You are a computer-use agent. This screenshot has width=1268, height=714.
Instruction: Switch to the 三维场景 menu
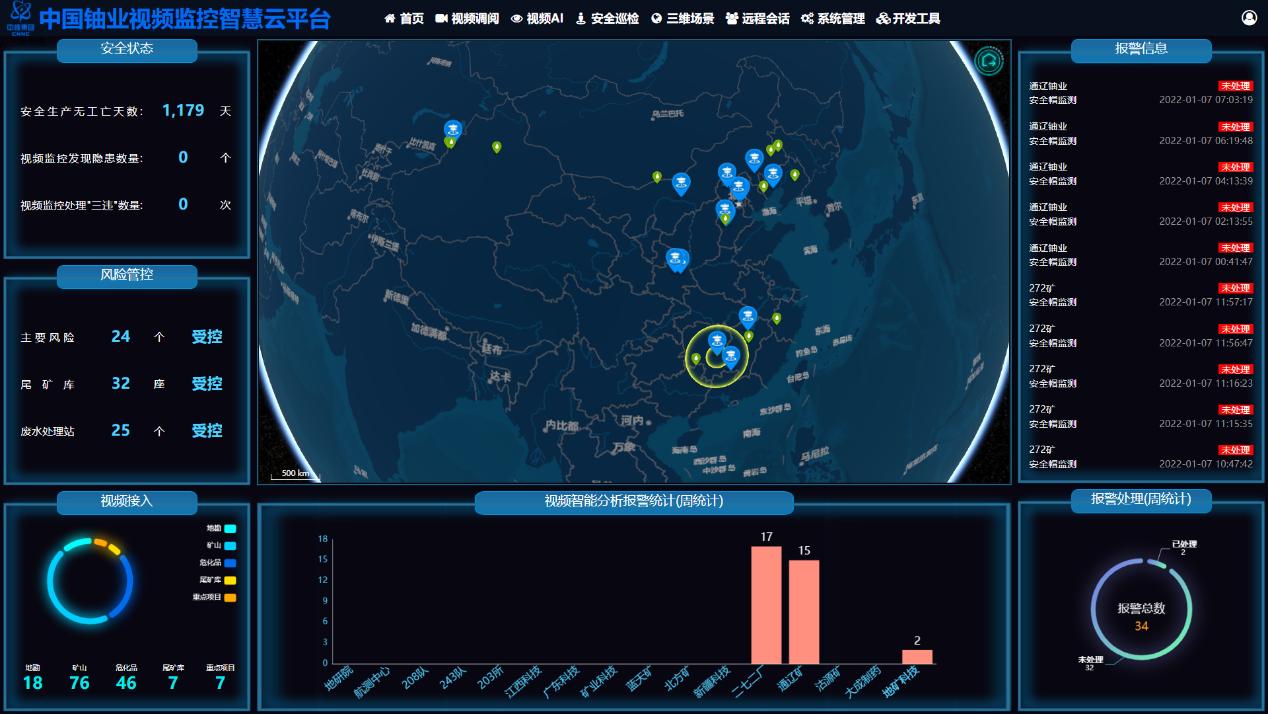pyautogui.click(x=690, y=18)
